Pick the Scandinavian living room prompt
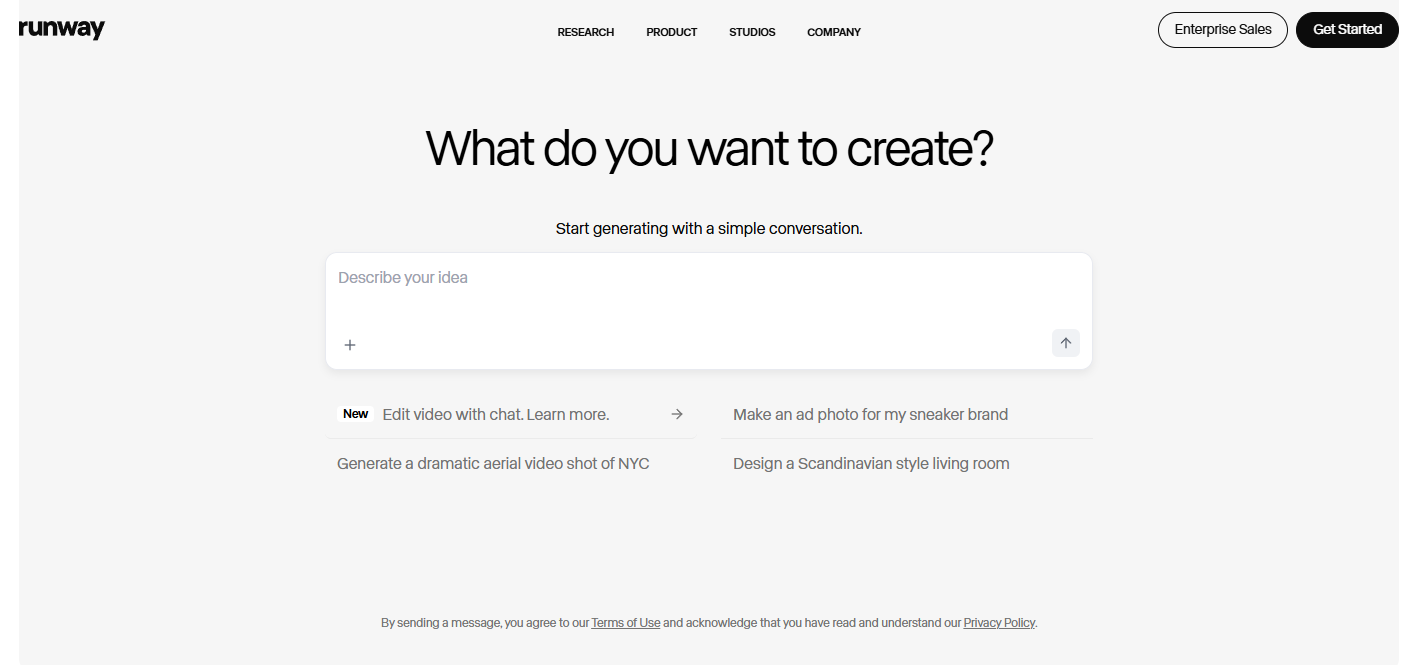 coord(871,463)
